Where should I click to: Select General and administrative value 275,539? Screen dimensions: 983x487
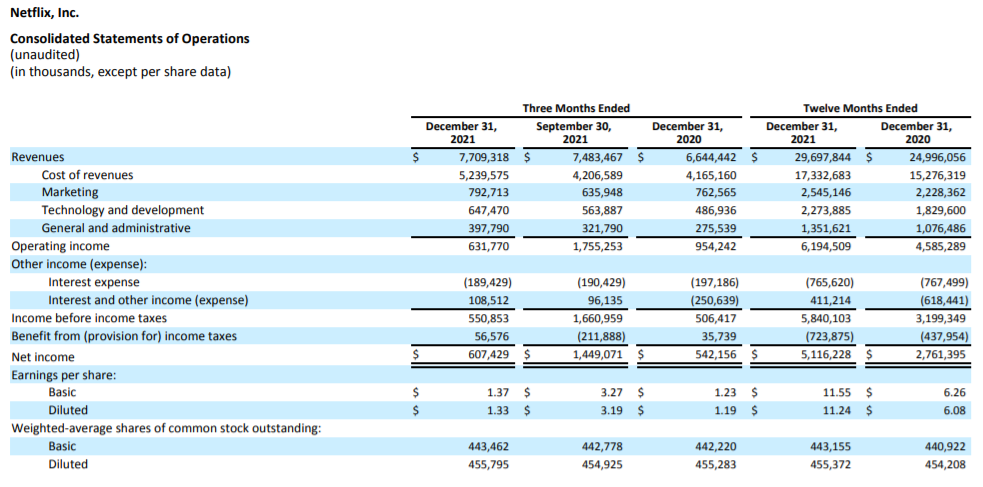point(716,228)
